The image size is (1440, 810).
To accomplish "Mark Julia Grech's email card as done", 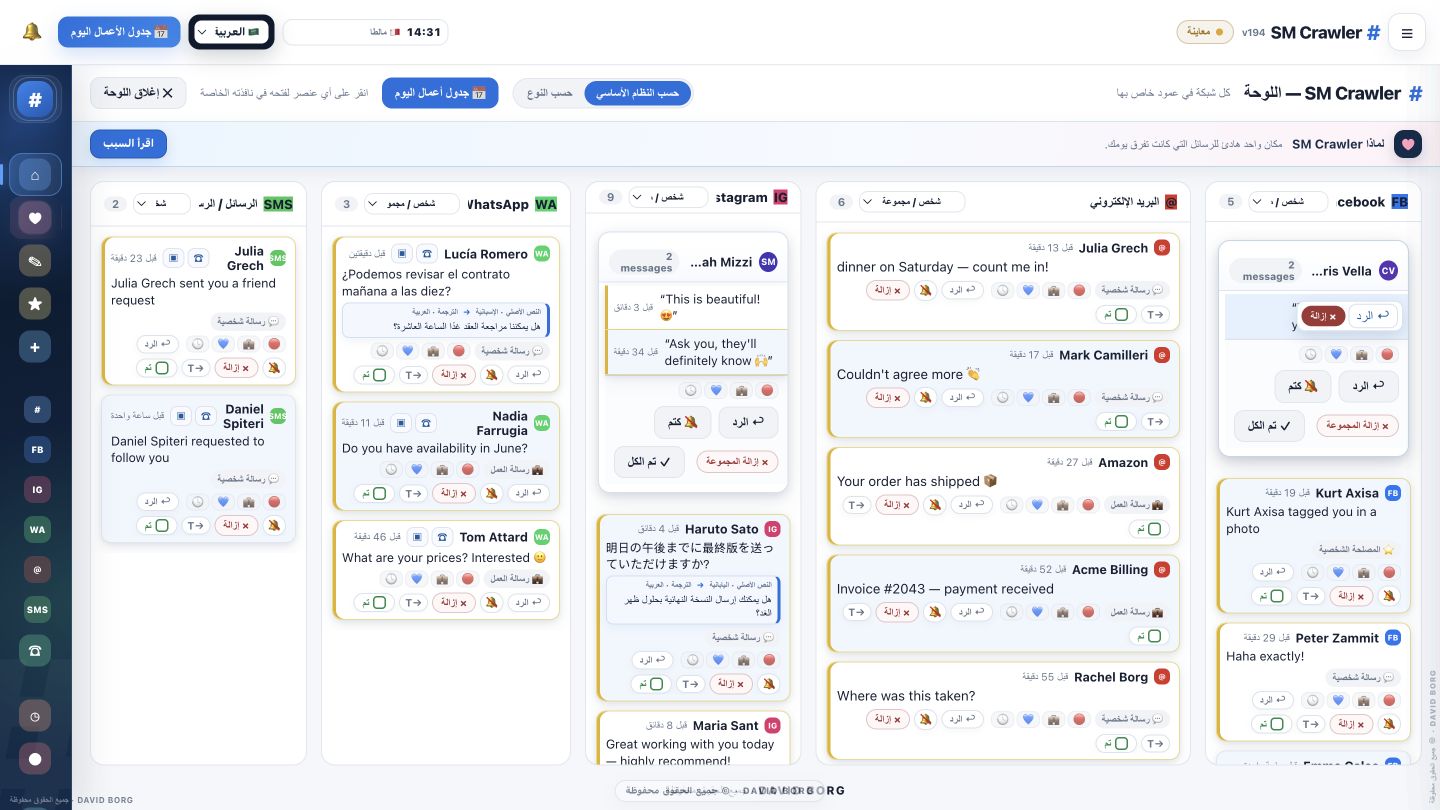I will click(x=1115, y=314).
